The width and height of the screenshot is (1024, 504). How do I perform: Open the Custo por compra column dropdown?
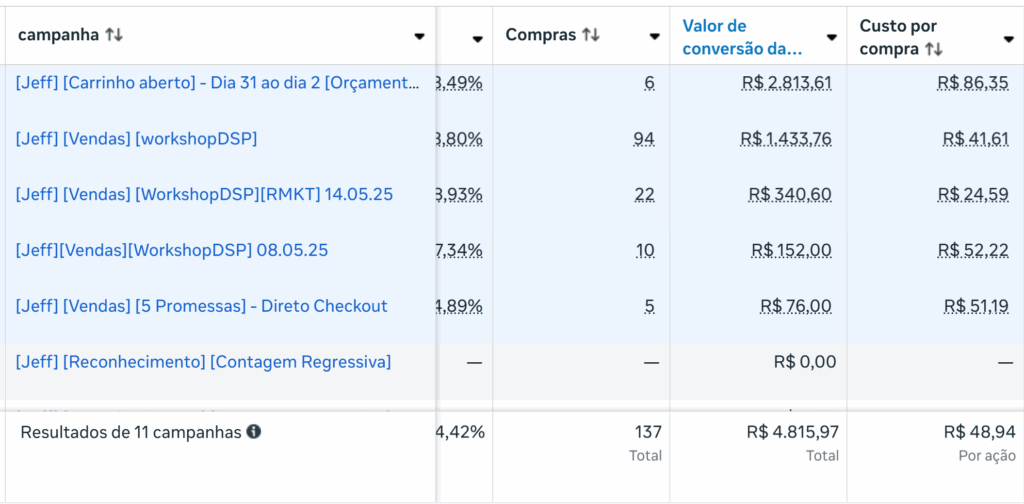1008,37
